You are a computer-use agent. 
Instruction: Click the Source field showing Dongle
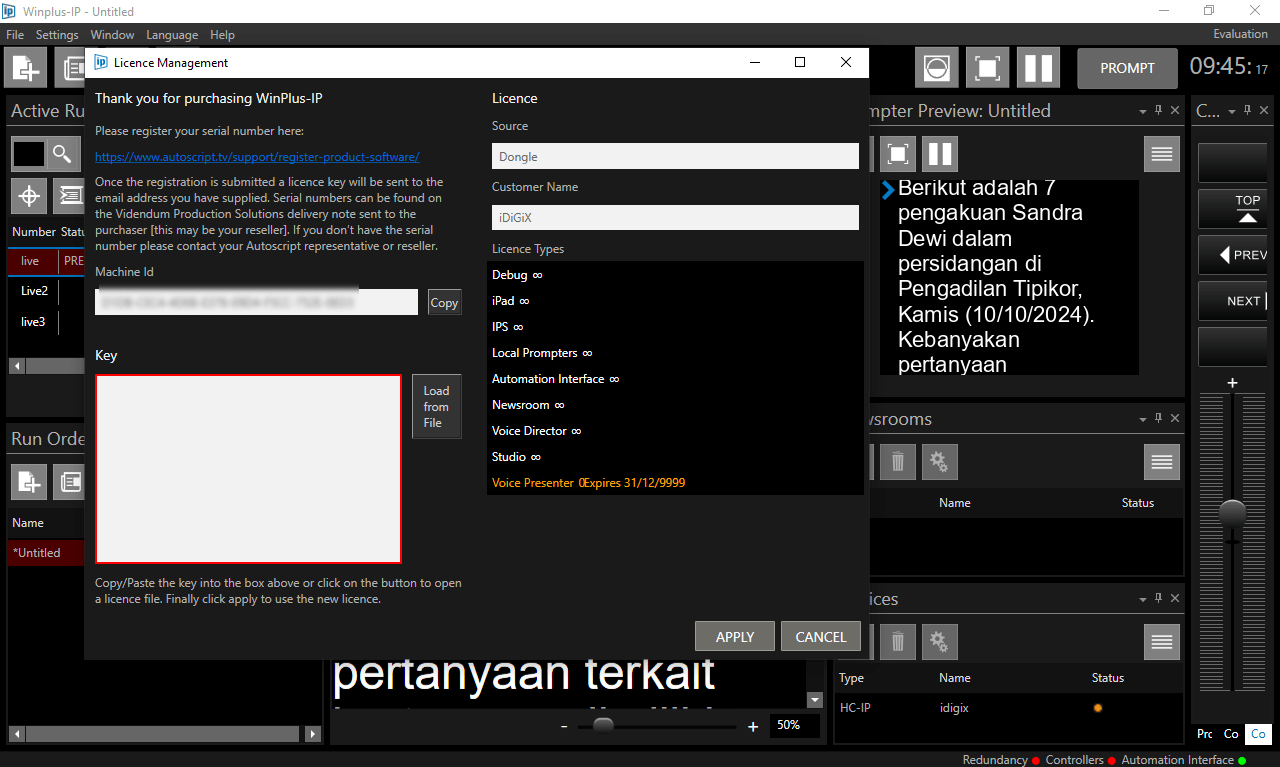click(x=675, y=156)
